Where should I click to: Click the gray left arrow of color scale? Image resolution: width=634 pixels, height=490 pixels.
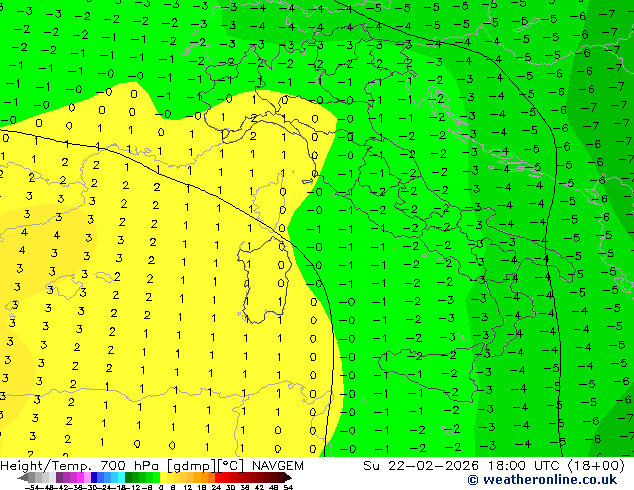pyautogui.click(x=23, y=477)
